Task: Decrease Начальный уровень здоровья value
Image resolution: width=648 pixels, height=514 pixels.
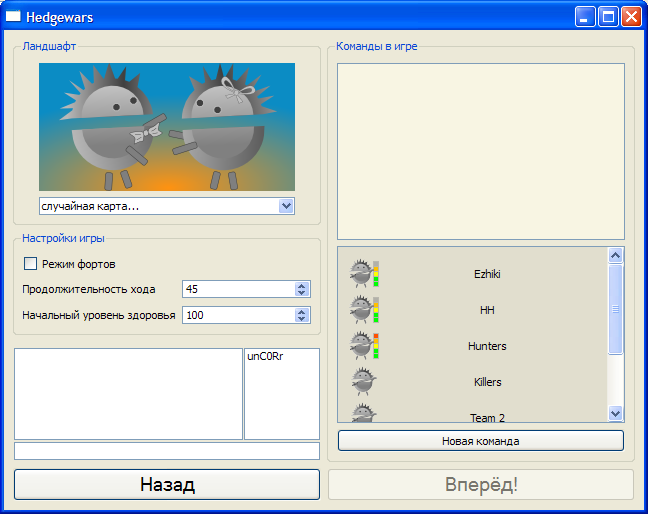Action: click(x=302, y=319)
